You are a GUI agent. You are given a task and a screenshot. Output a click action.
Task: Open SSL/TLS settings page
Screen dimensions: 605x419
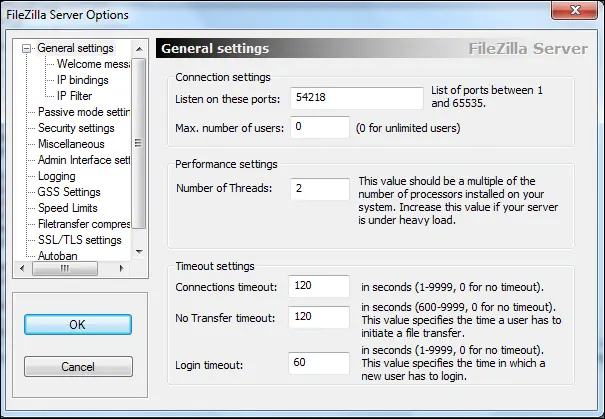pyautogui.click(x=79, y=240)
